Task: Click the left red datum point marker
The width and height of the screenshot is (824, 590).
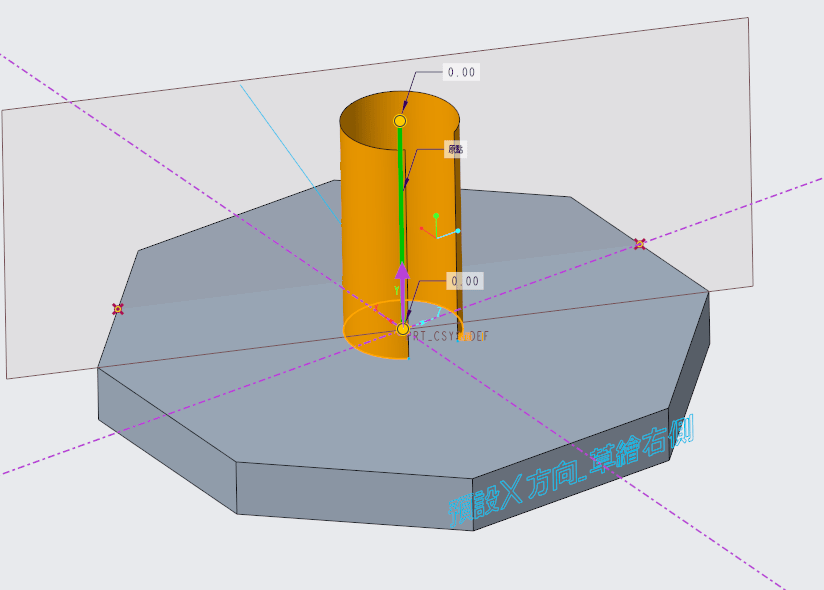Action: (118, 309)
